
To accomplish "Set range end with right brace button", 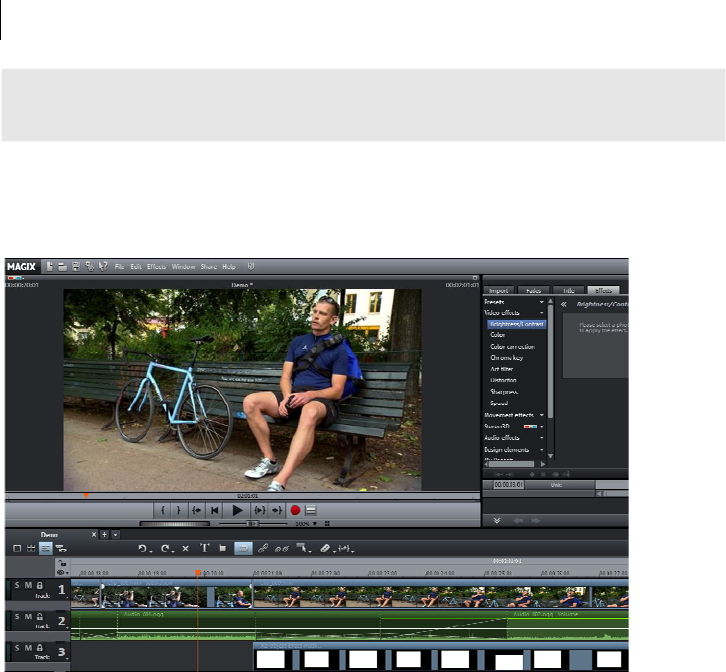I will pyautogui.click(x=179, y=510).
